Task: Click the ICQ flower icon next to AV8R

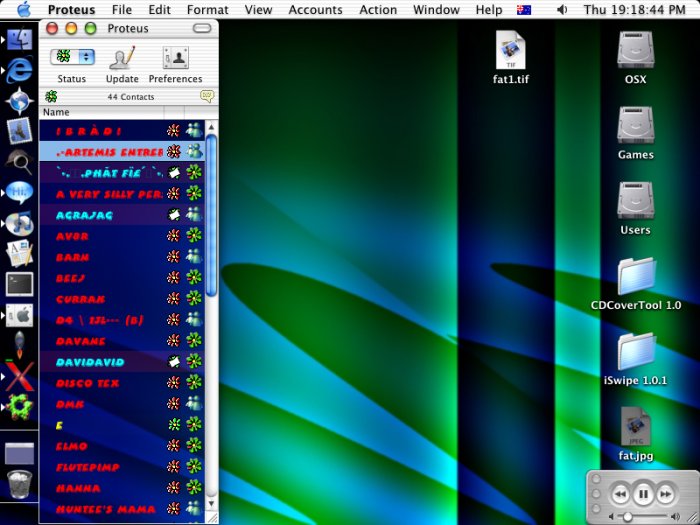Action: click(194, 235)
